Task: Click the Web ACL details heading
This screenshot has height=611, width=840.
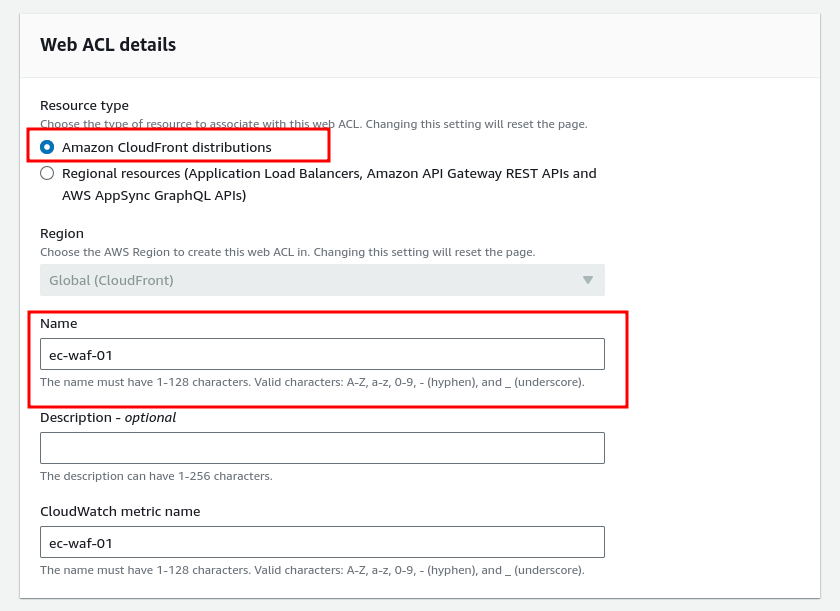Action: pyautogui.click(x=108, y=44)
